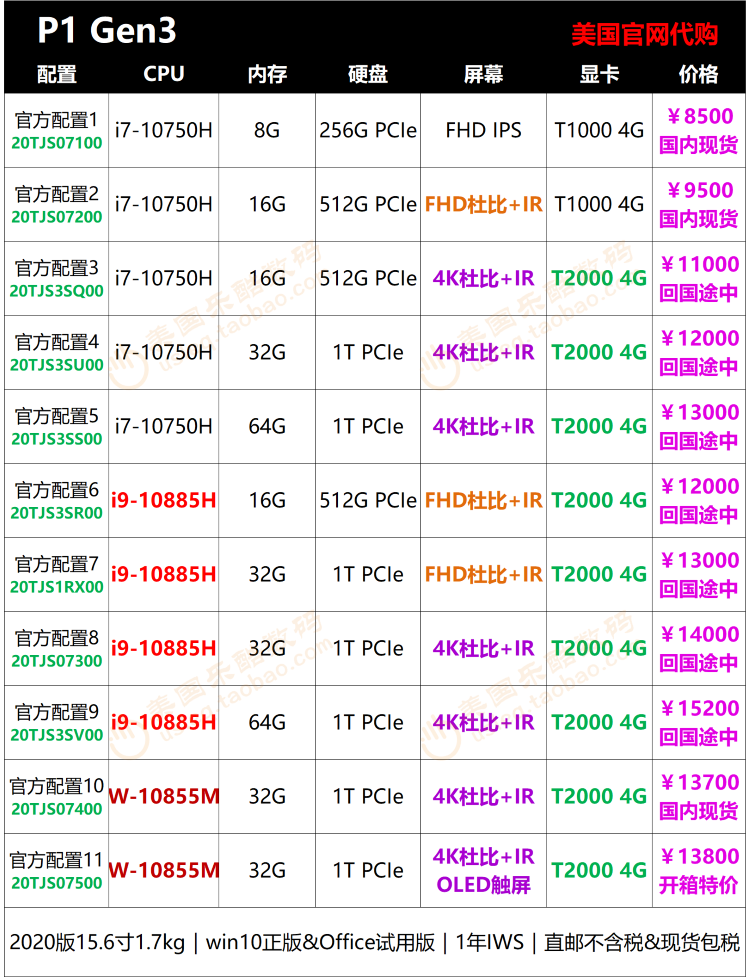Click model code 20TJS3SS00
The height and width of the screenshot is (977, 750).
coord(57,439)
